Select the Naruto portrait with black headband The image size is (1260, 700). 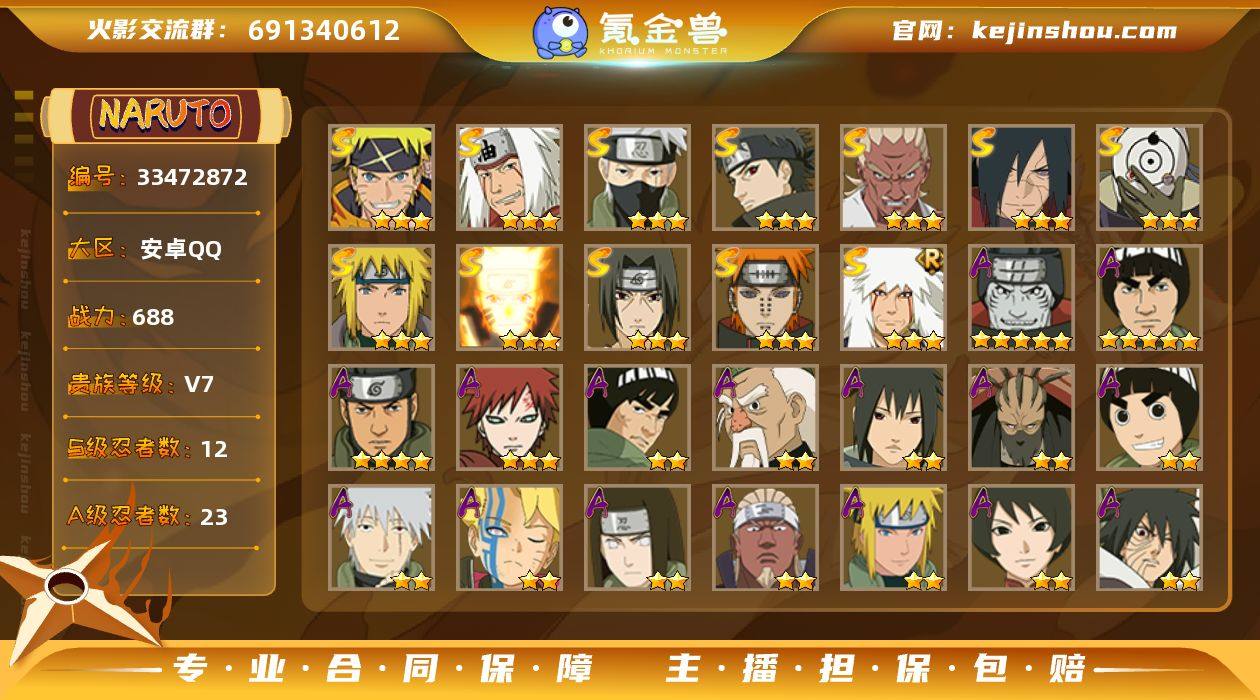[382, 178]
